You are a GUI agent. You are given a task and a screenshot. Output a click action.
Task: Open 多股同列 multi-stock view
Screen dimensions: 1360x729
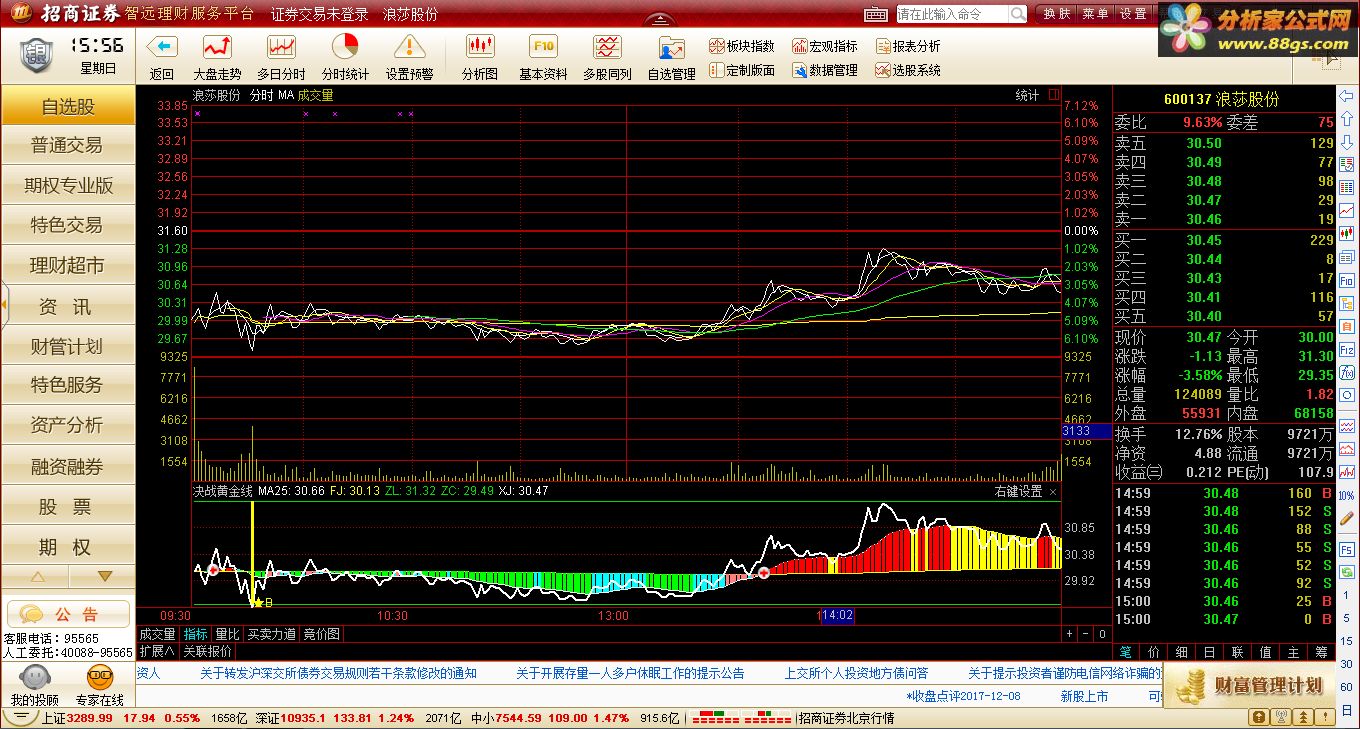(x=607, y=57)
